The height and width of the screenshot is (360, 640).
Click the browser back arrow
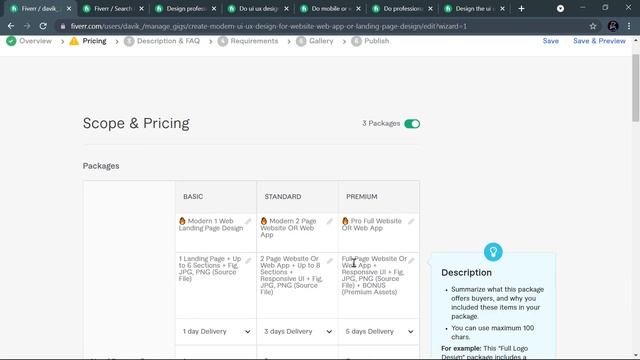(11, 26)
